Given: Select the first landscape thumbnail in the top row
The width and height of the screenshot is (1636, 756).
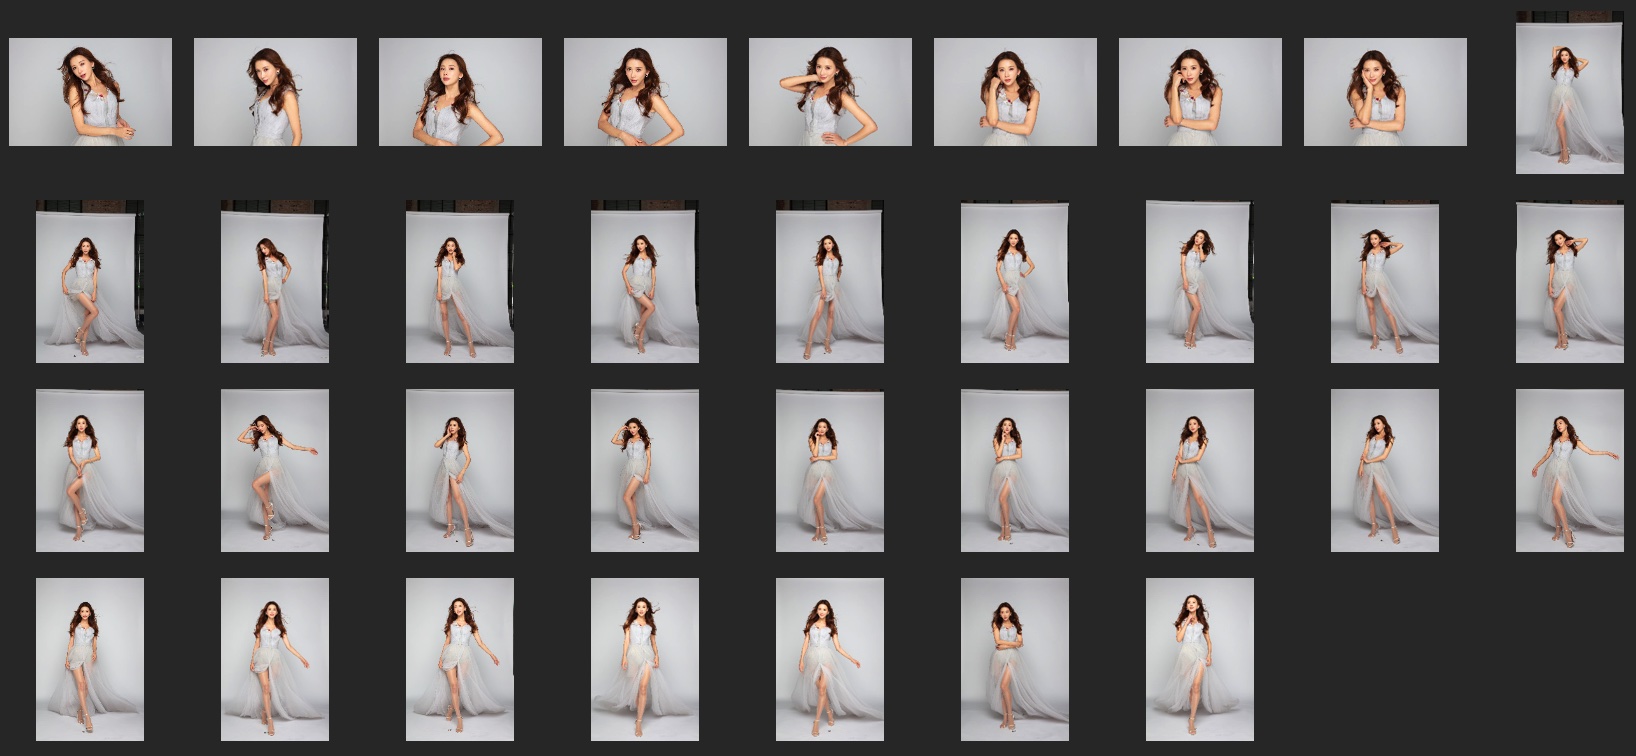Looking at the screenshot, I should coord(90,92).
